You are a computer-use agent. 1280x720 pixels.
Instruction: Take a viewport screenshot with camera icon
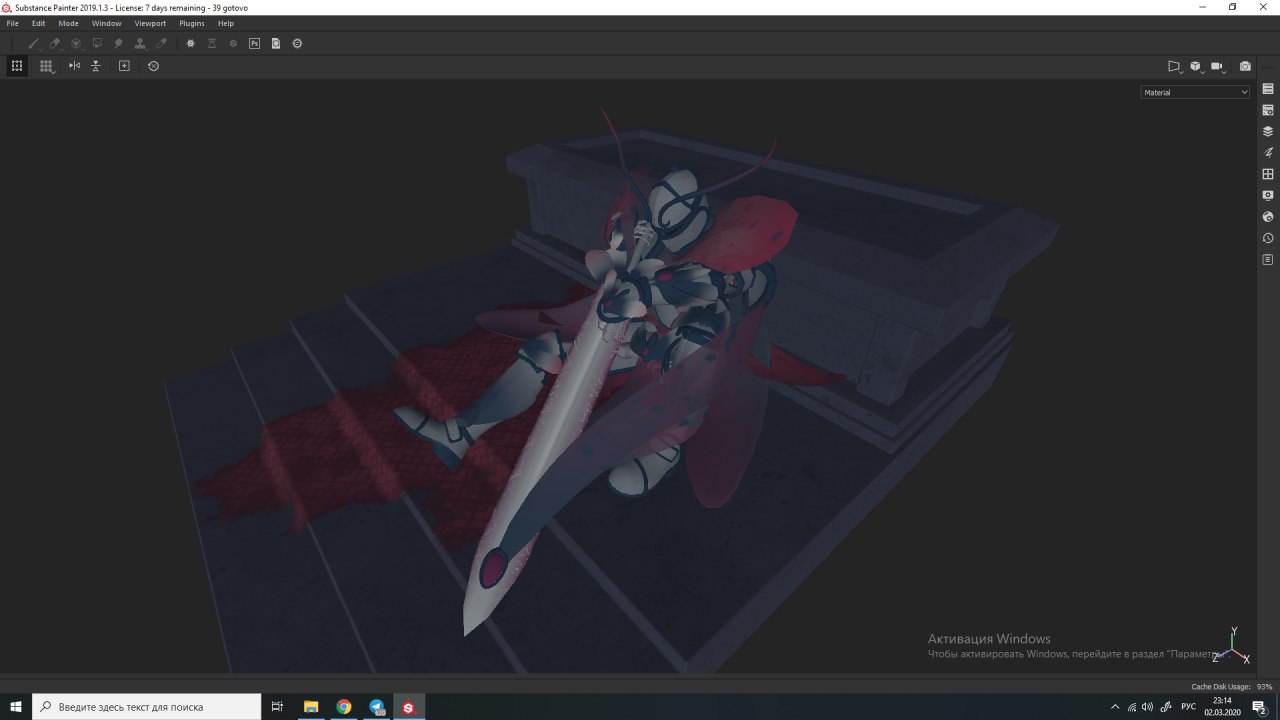[1245, 66]
